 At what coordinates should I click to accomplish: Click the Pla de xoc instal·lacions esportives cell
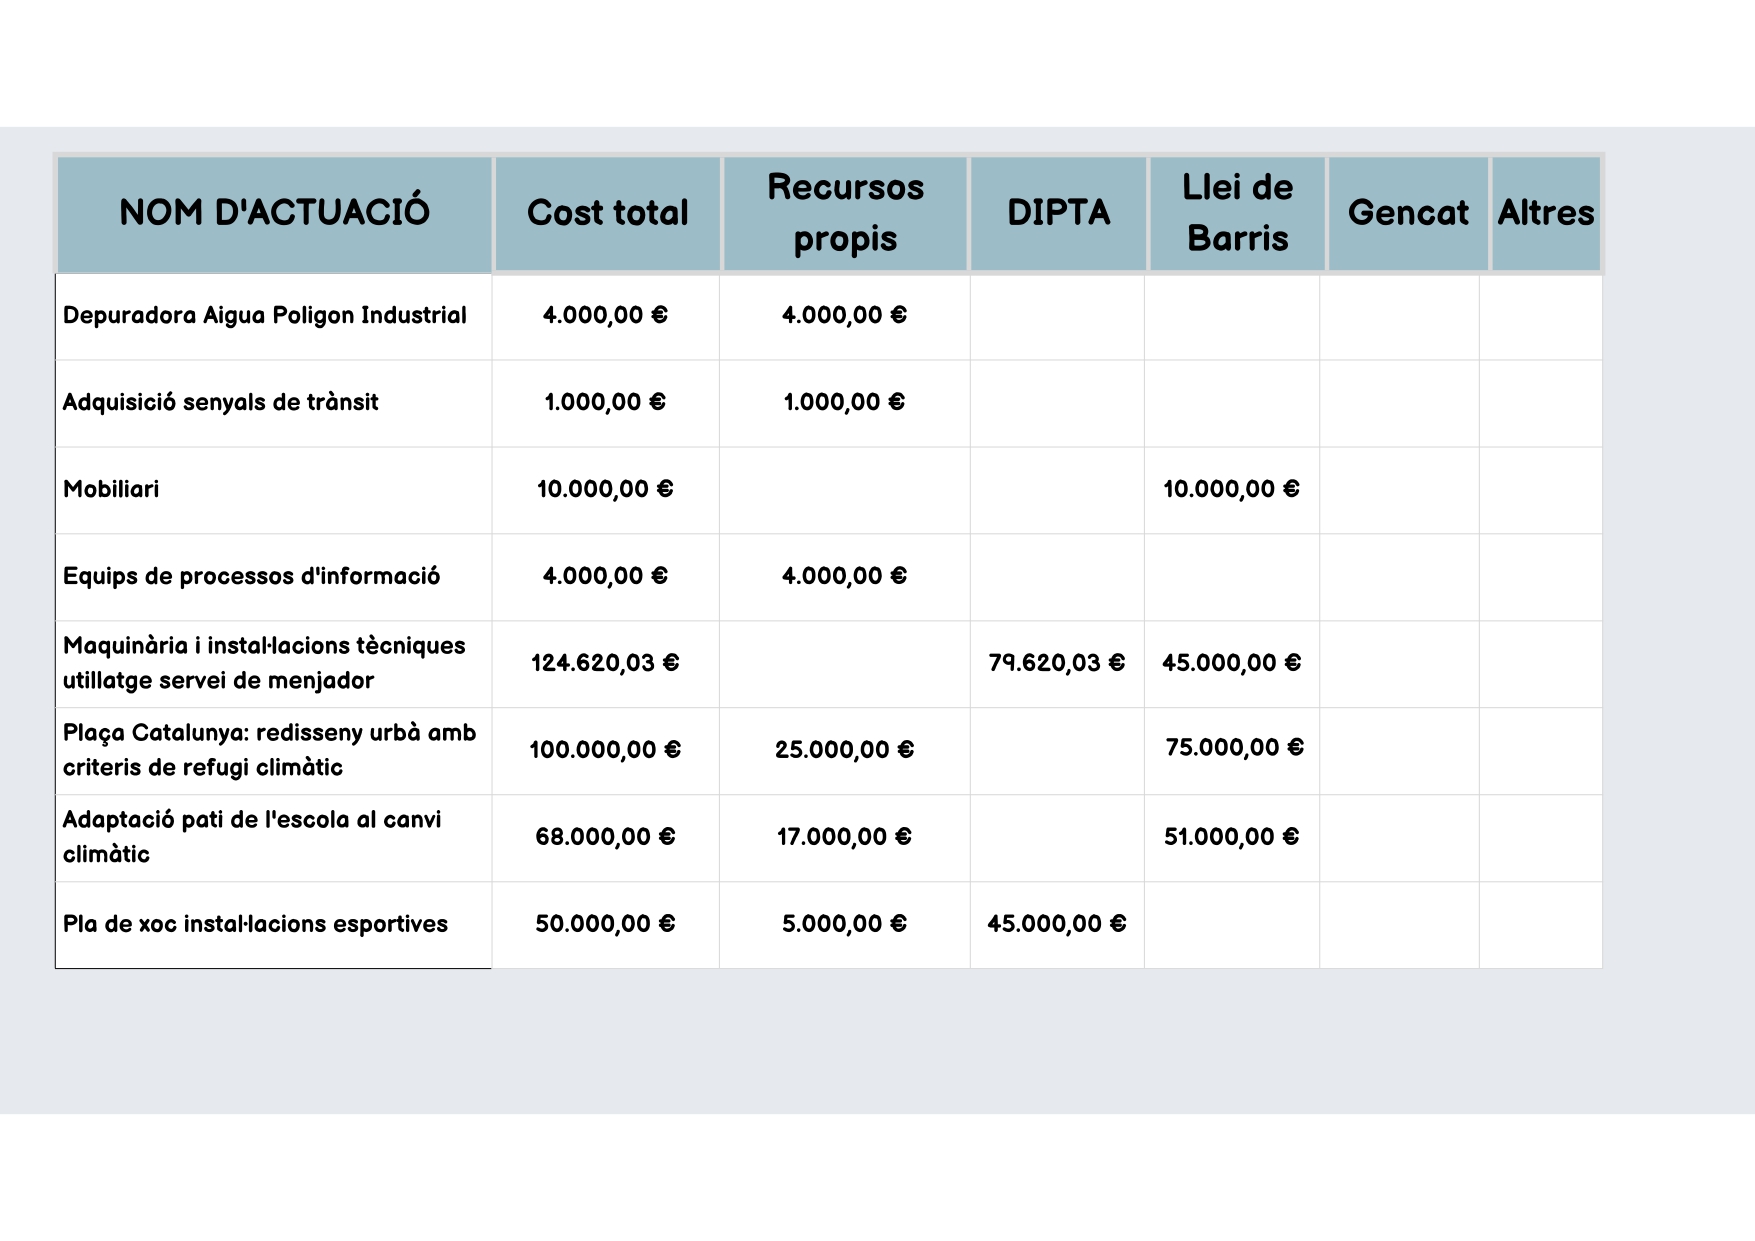[255, 924]
